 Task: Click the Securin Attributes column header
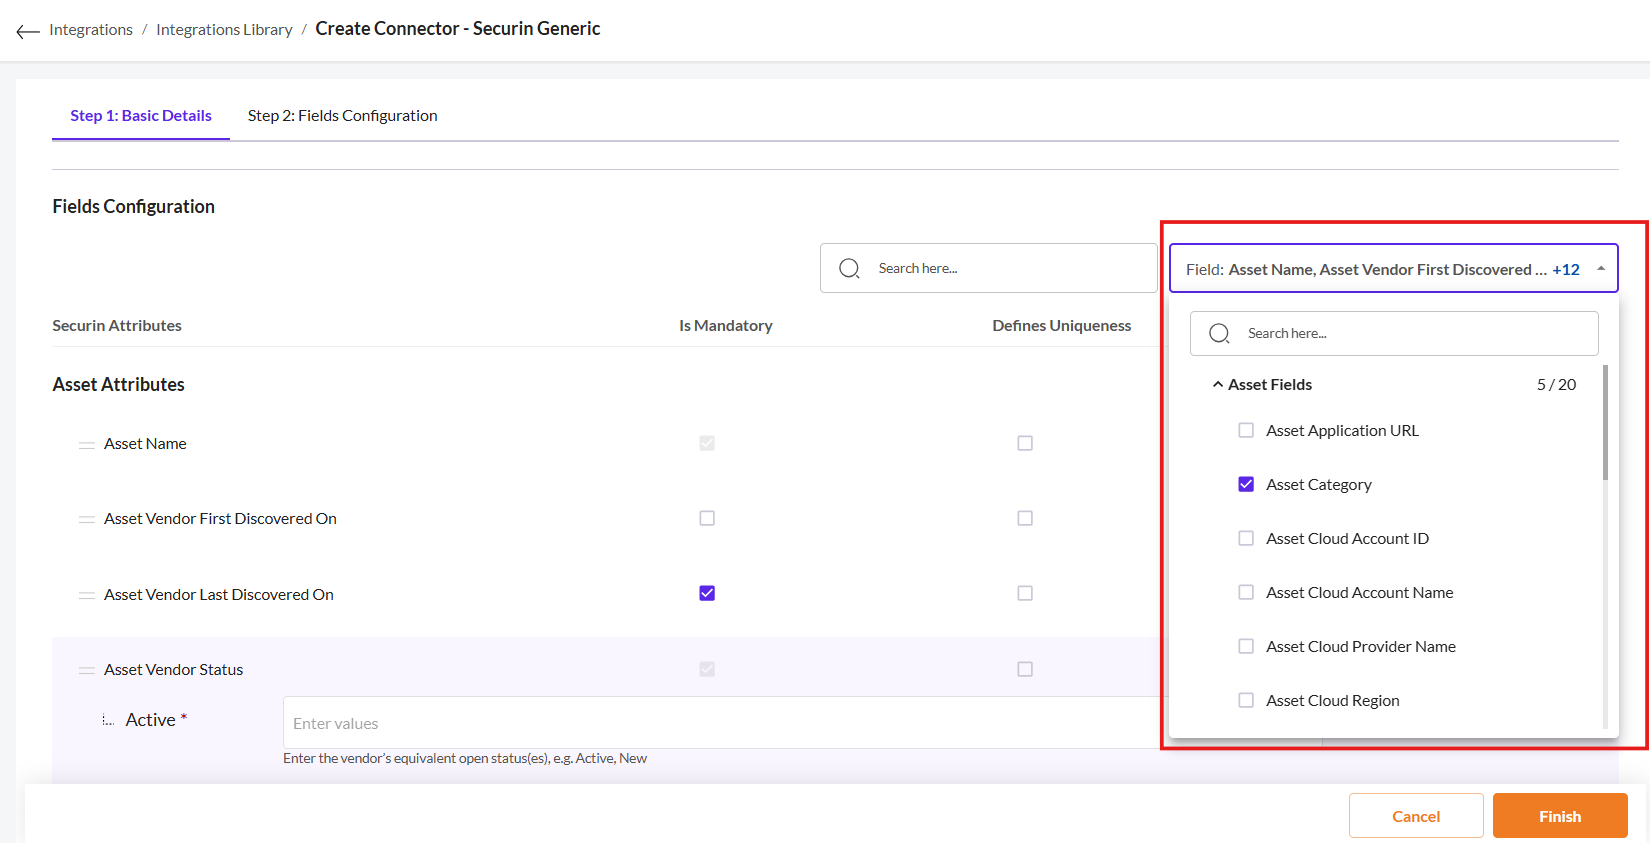click(x=117, y=326)
